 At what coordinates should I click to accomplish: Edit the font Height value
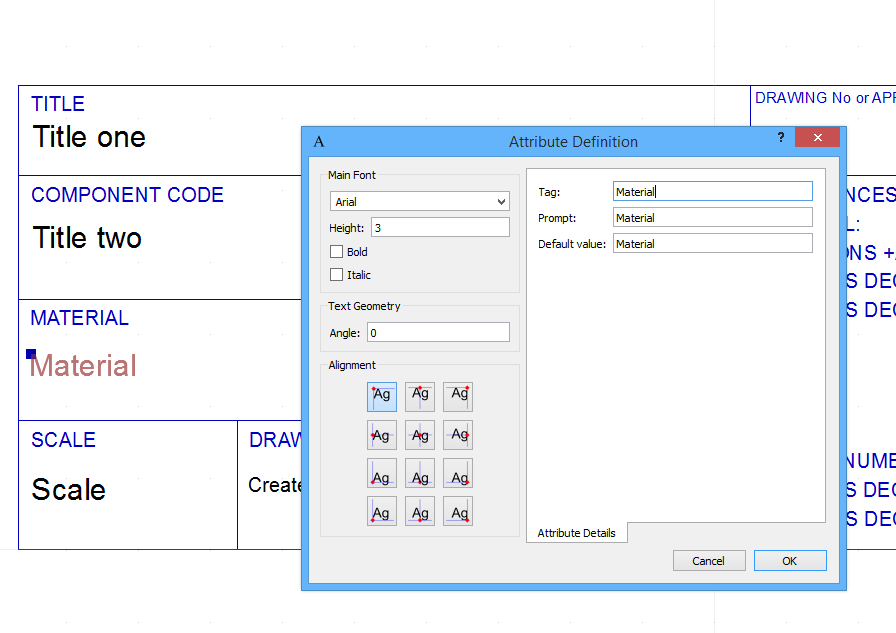click(440, 226)
